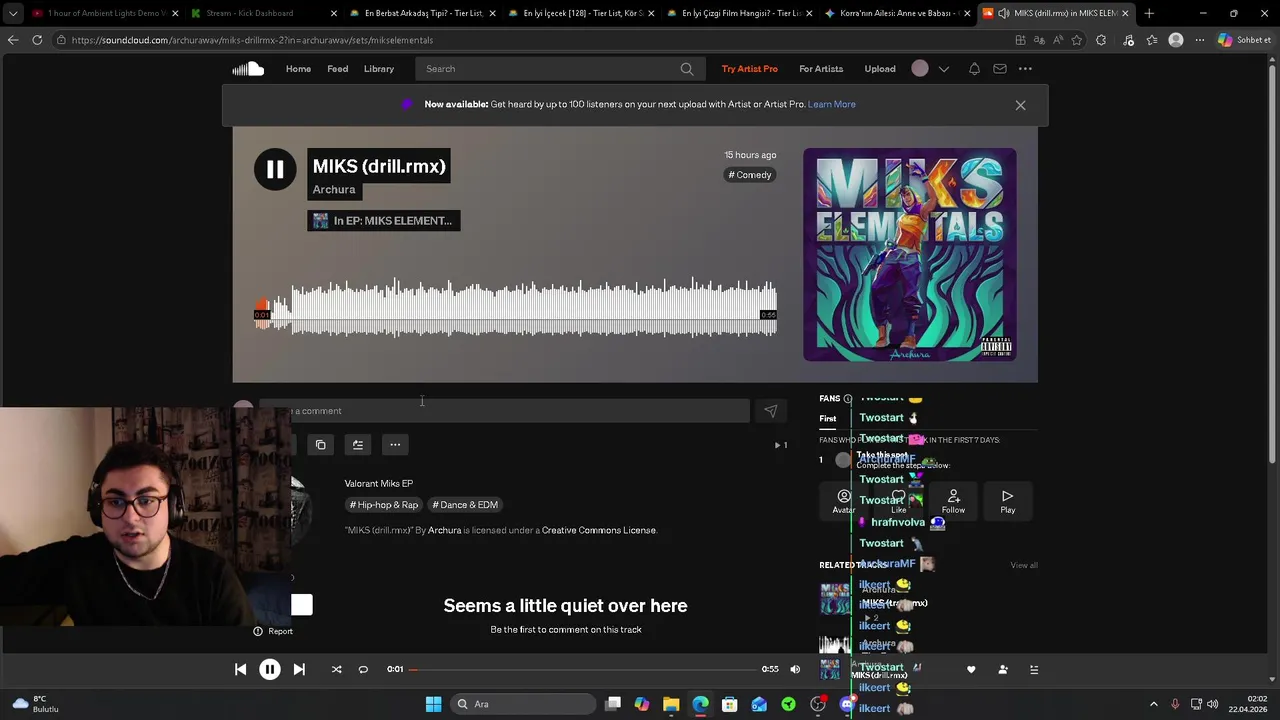Seek within the track waveform
This screenshot has height=720, width=1280.
tap(515, 308)
